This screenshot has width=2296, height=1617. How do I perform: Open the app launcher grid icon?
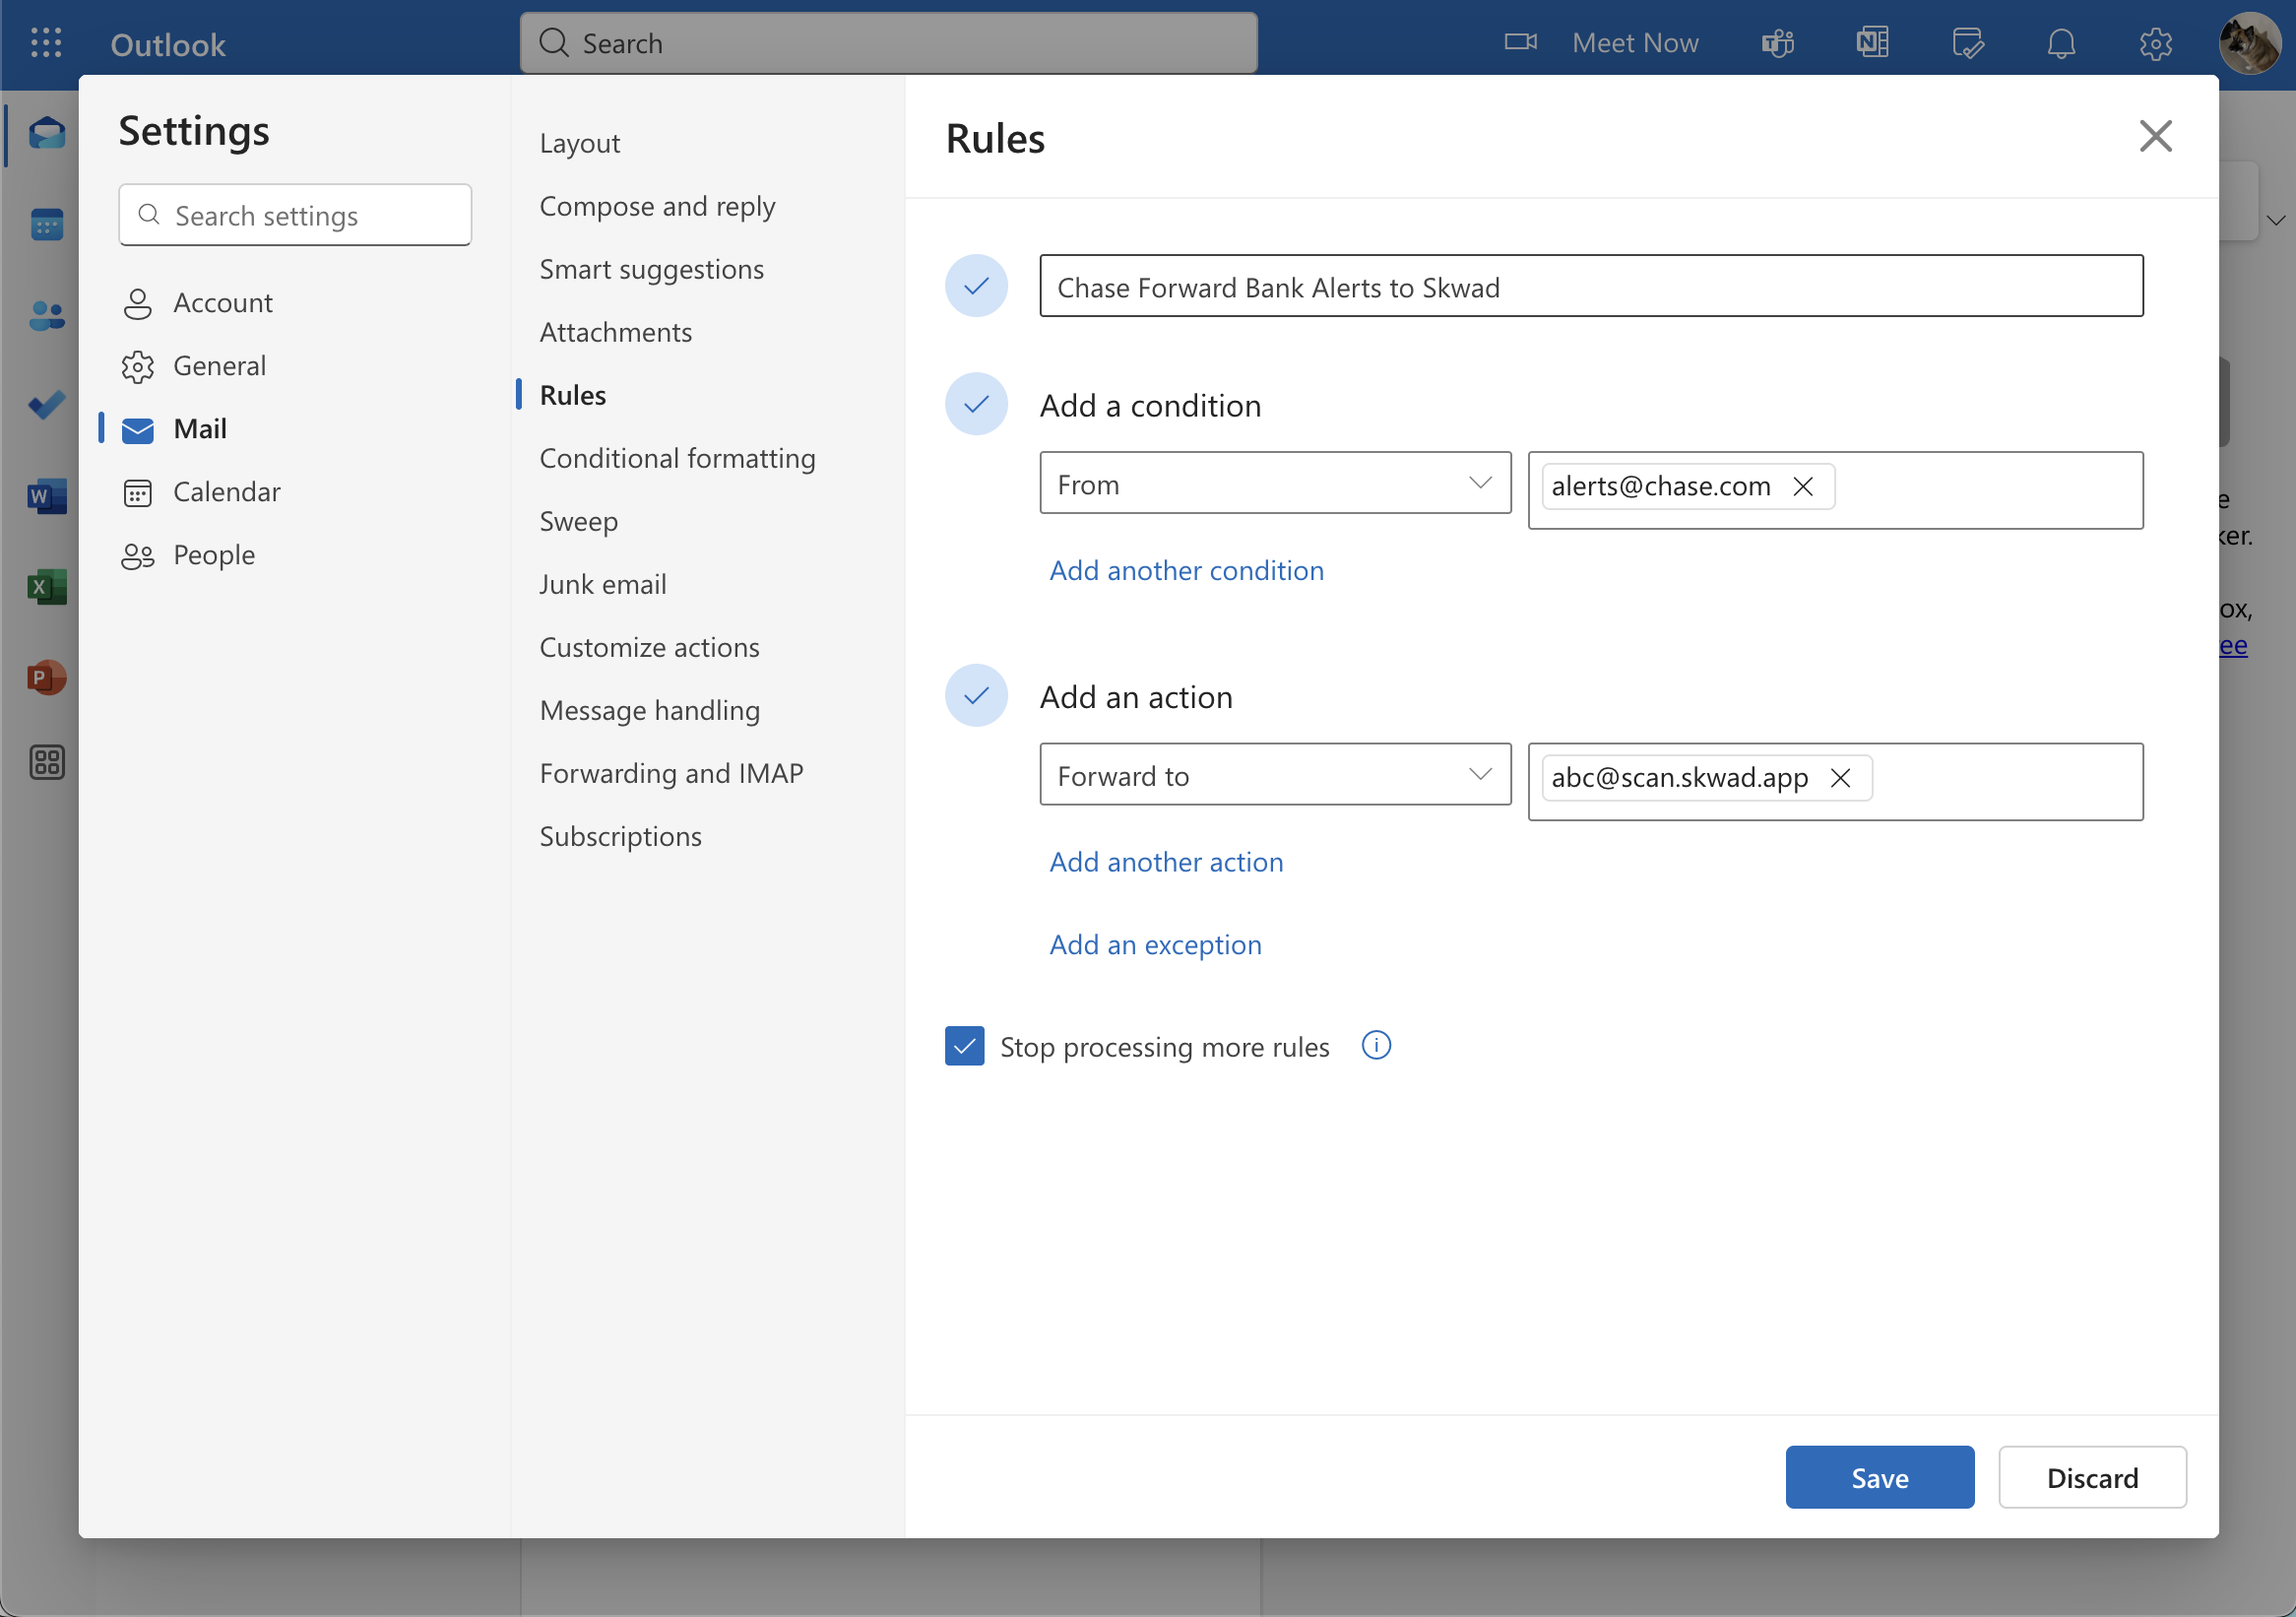(x=46, y=43)
